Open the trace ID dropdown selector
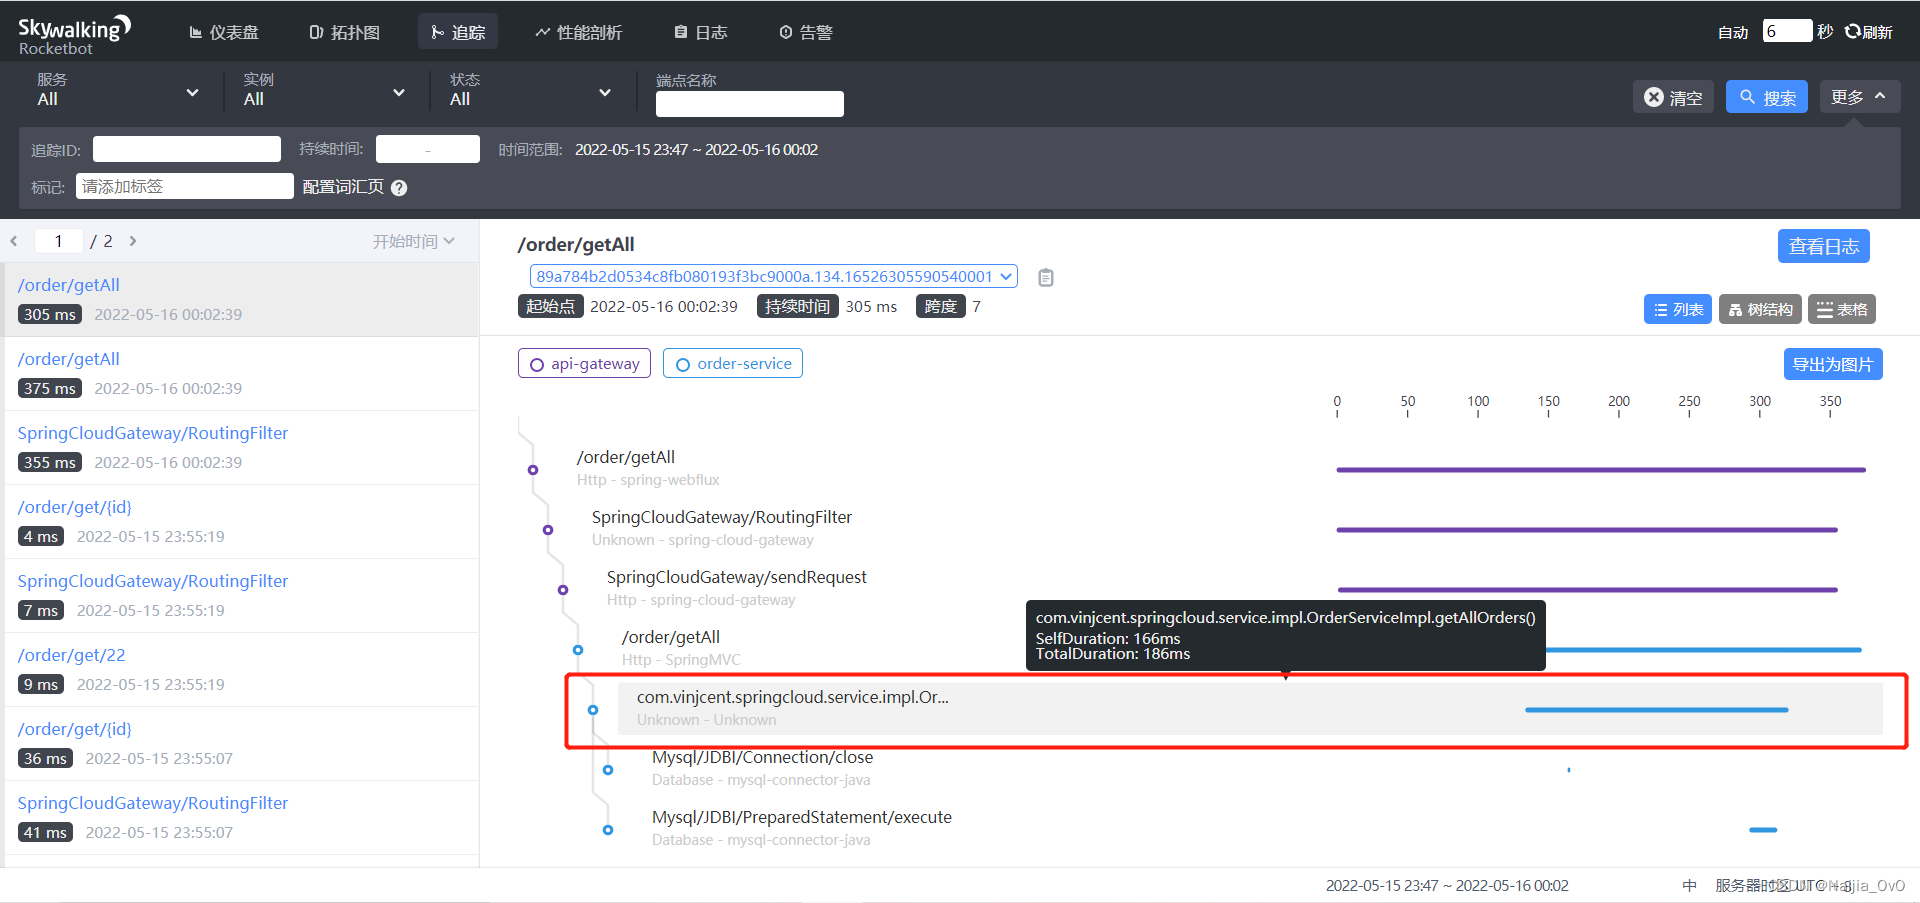Screen dimensions: 1920x903 click(773, 276)
